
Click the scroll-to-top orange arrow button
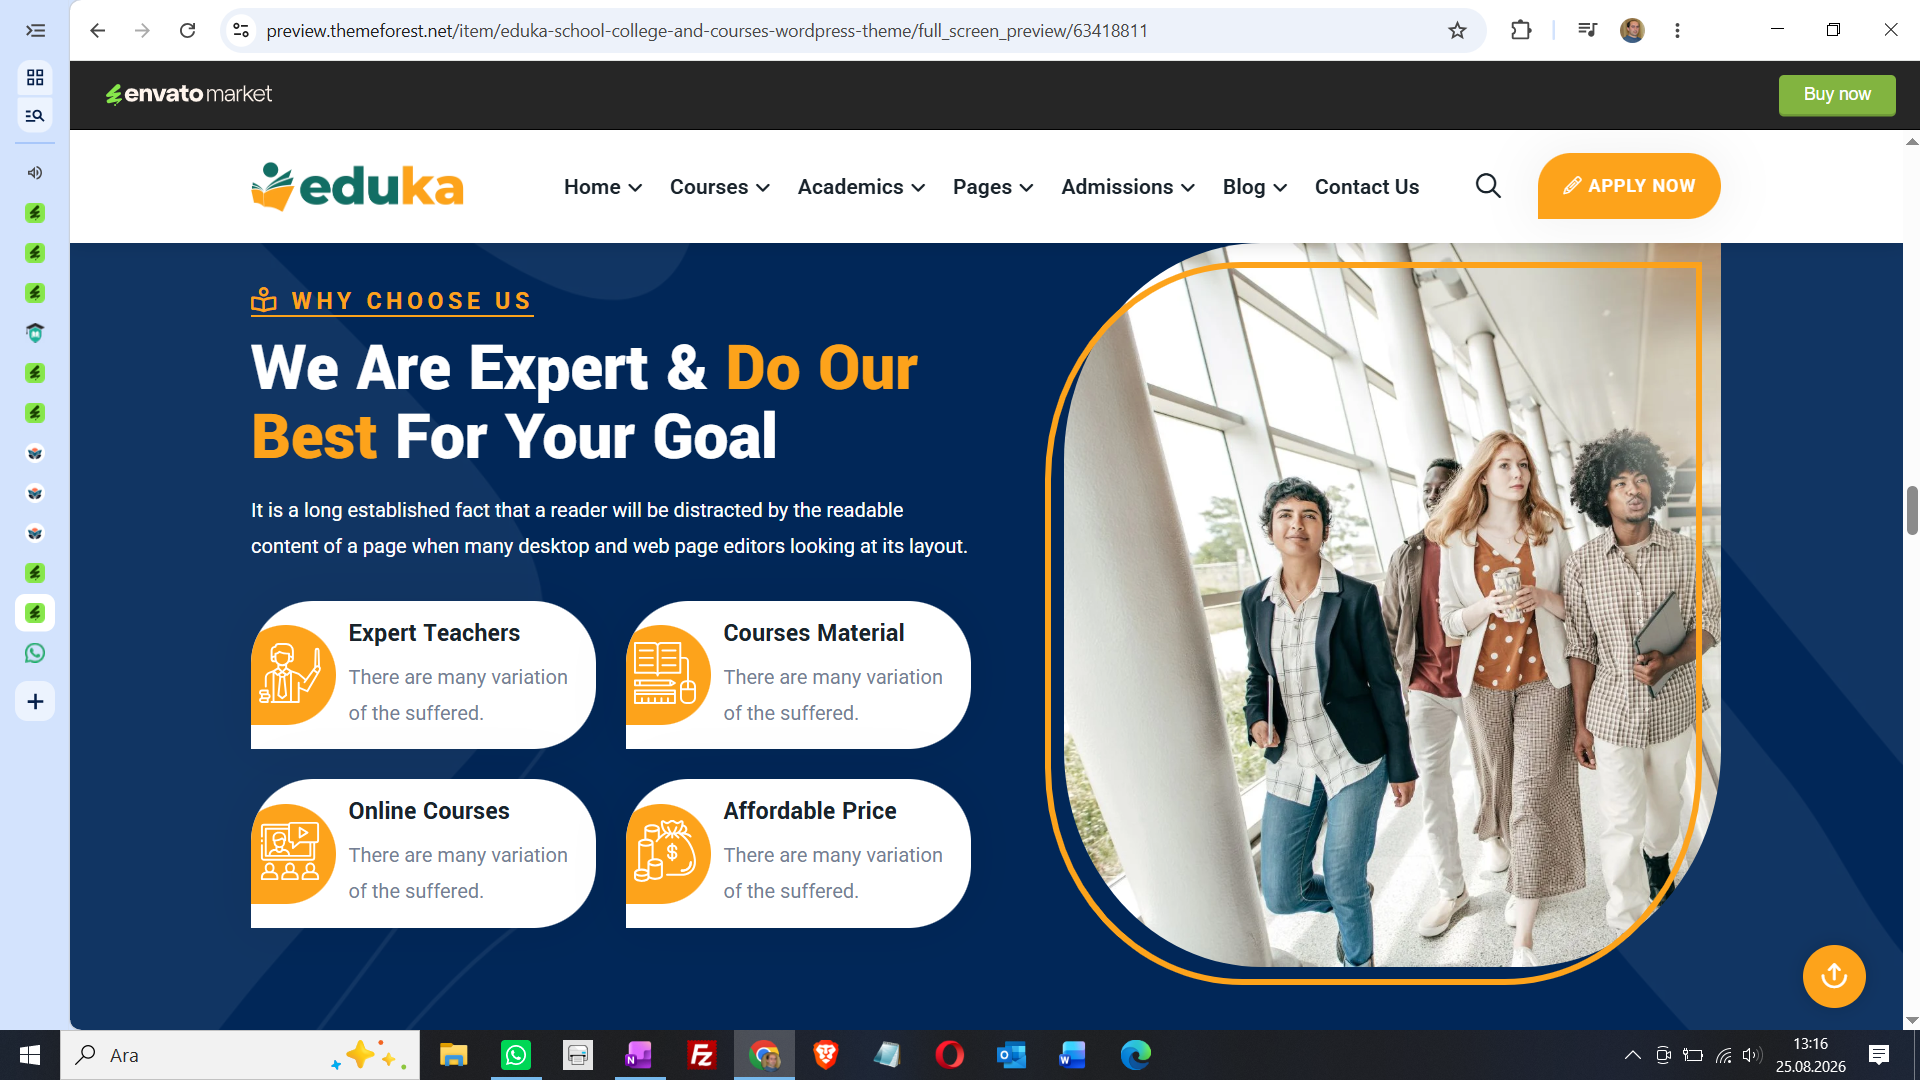(1833, 976)
